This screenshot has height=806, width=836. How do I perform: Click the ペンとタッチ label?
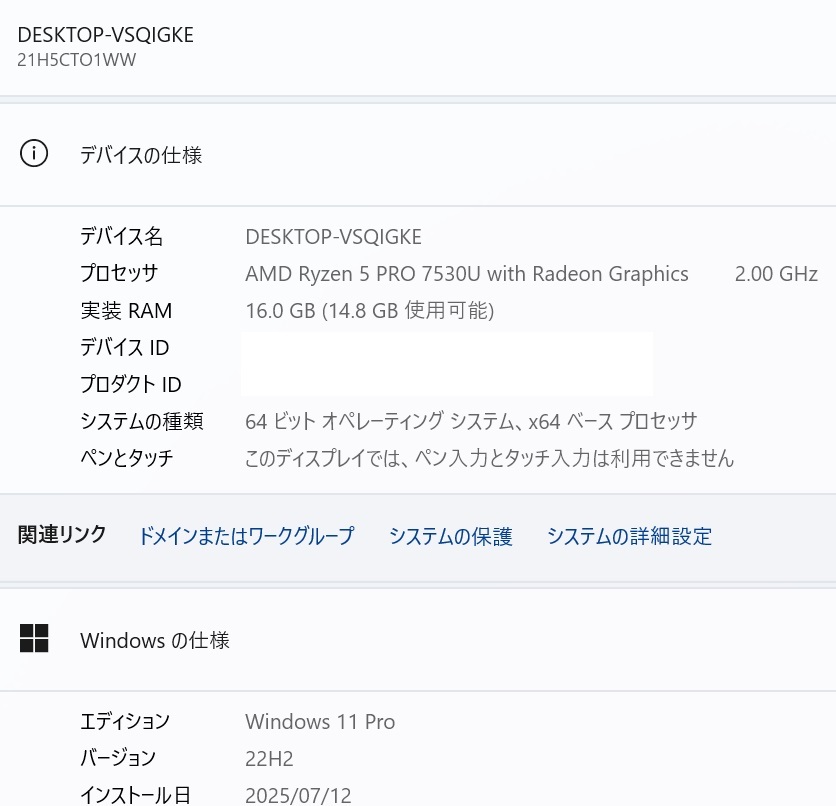click(127, 458)
